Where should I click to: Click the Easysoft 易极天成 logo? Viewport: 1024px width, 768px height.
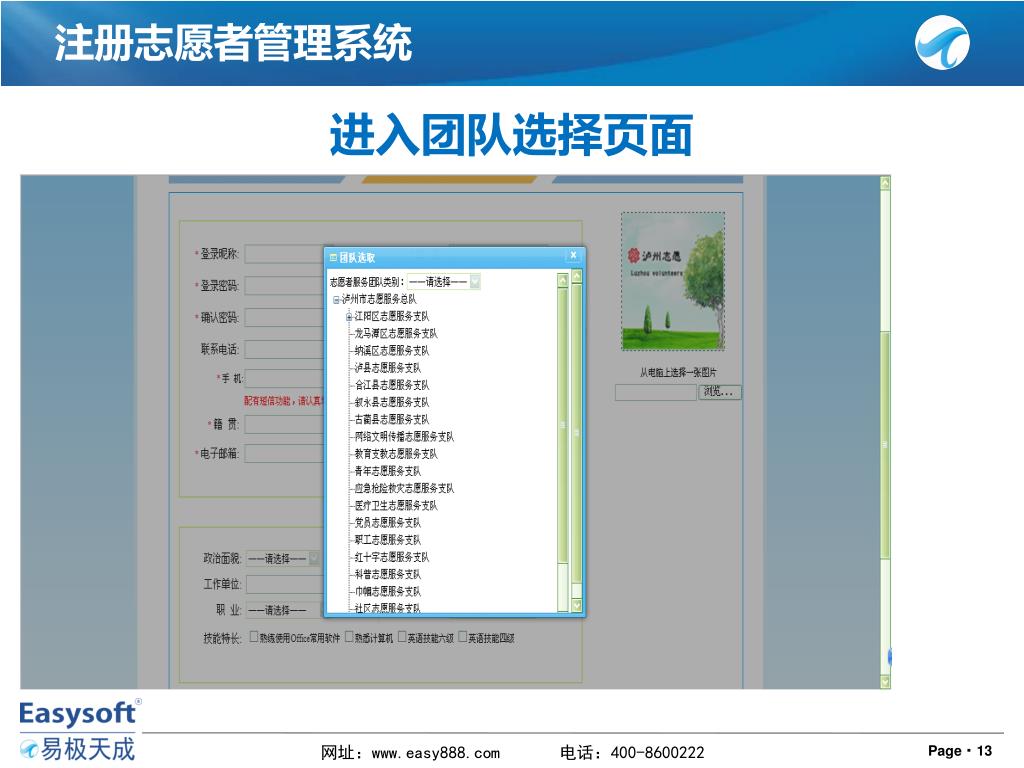pos(78,730)
